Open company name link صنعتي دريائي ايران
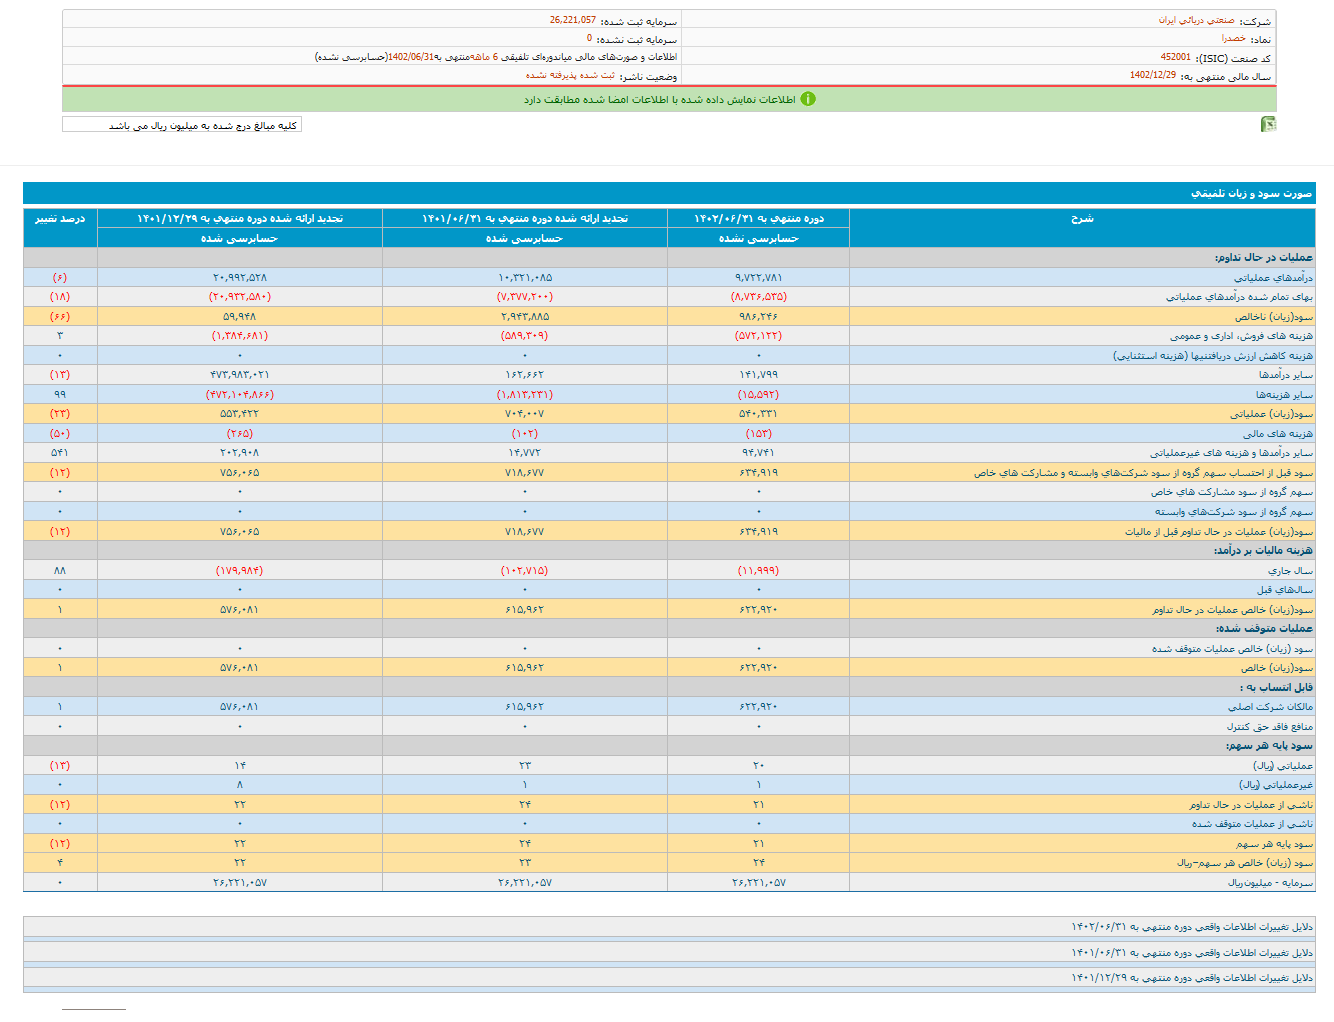 pos(1196,20)
